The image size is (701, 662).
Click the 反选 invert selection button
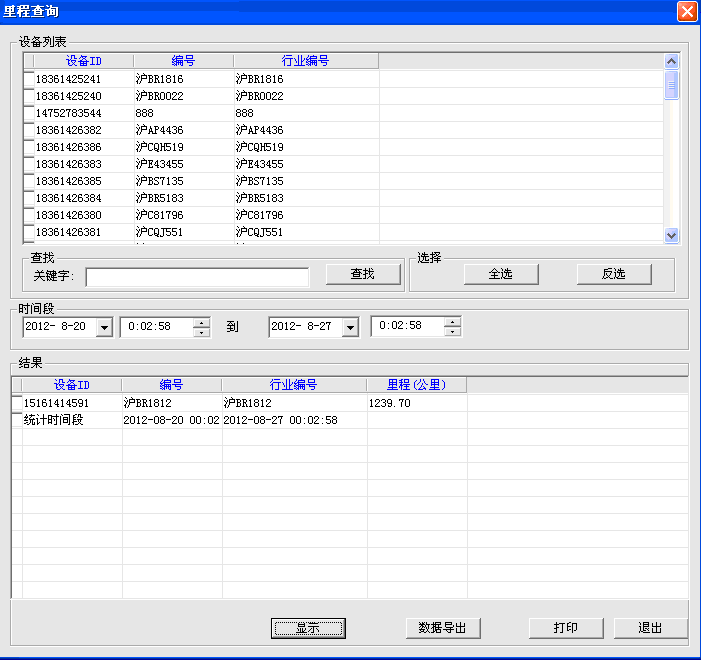coord(614,274)
